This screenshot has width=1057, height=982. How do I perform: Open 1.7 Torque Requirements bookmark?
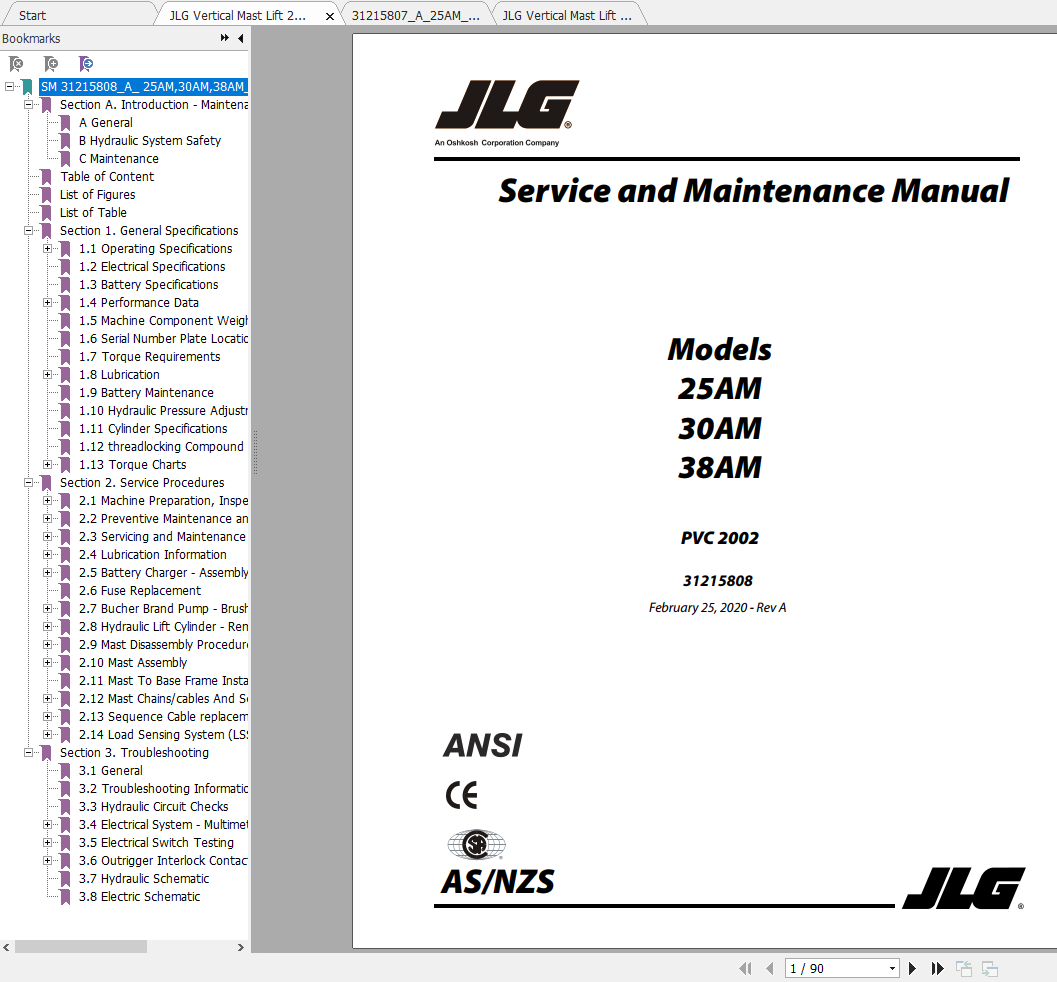[150, 357]
